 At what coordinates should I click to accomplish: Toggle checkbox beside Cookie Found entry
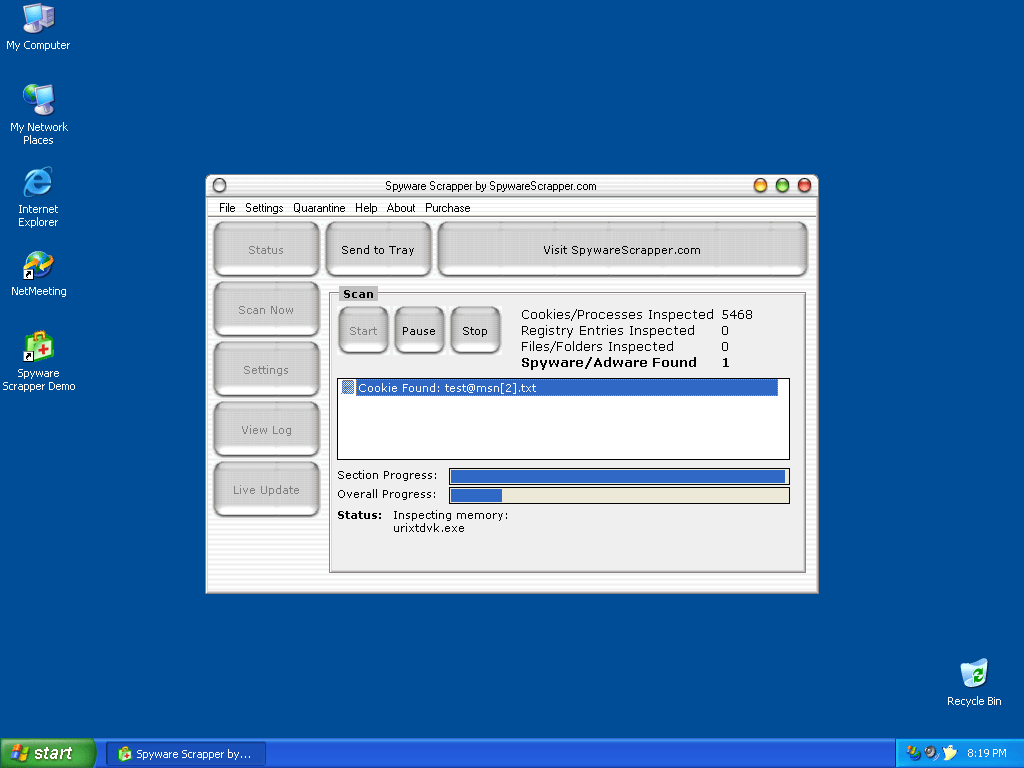(348, 387)
